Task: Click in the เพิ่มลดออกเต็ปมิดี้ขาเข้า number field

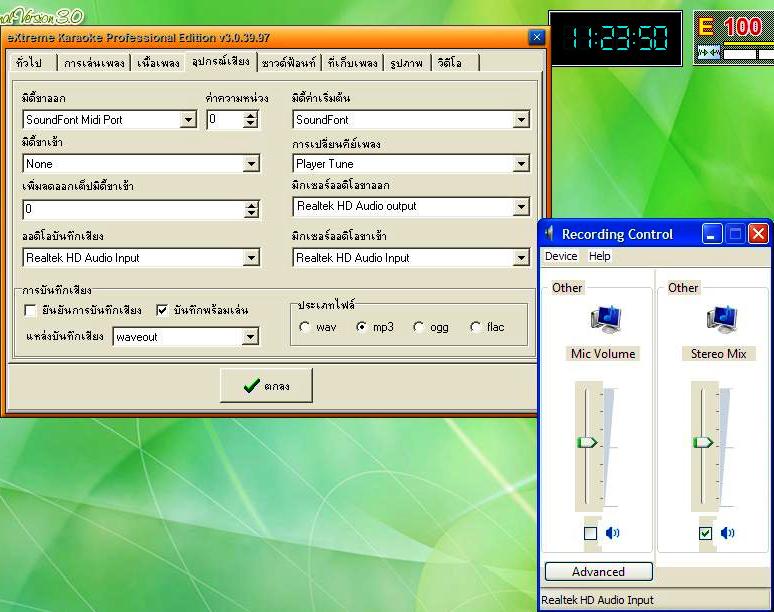Action: click(x=133, y=209)
